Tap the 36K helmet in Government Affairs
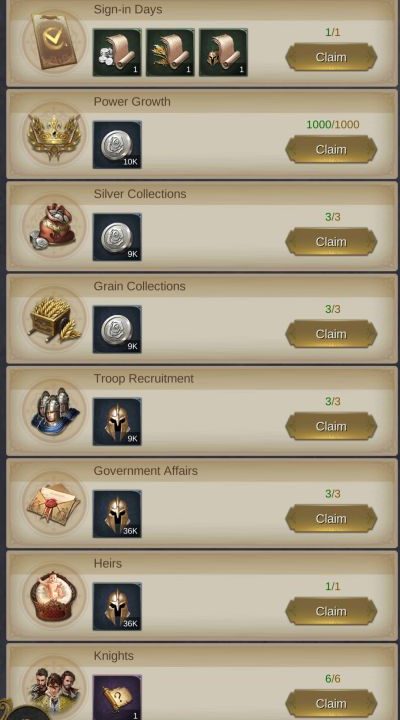This screenshot has height=720, width=400. coord(117,514)
